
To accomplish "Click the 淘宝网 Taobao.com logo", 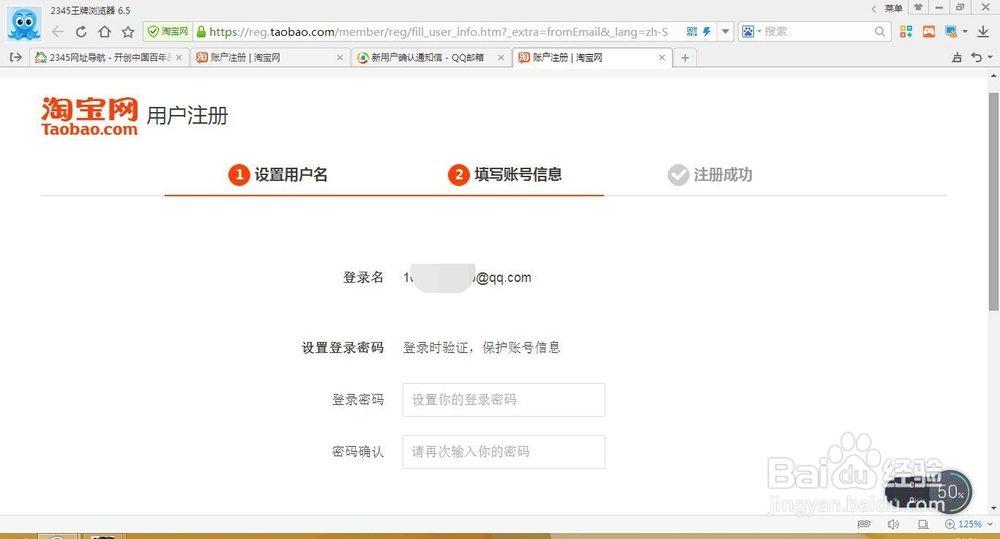I will pos(89,116).
